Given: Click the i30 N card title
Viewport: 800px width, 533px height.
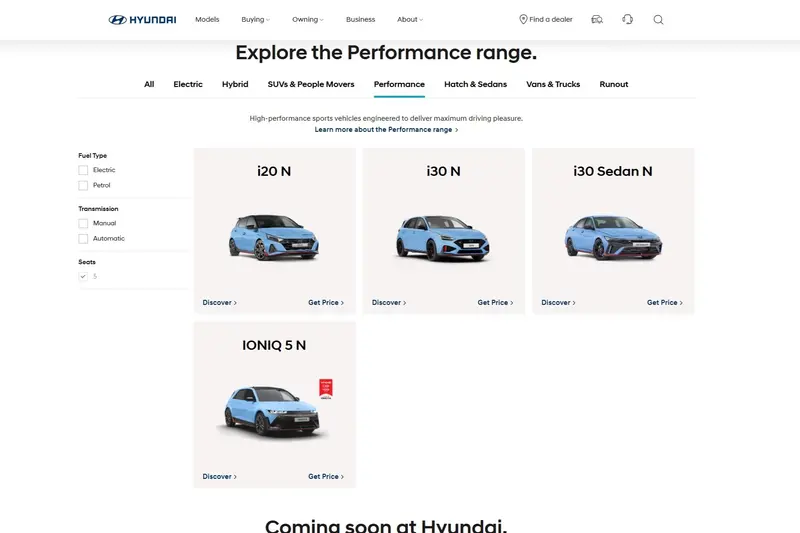Looking at the screenshot, I should [x=443, y=171].
